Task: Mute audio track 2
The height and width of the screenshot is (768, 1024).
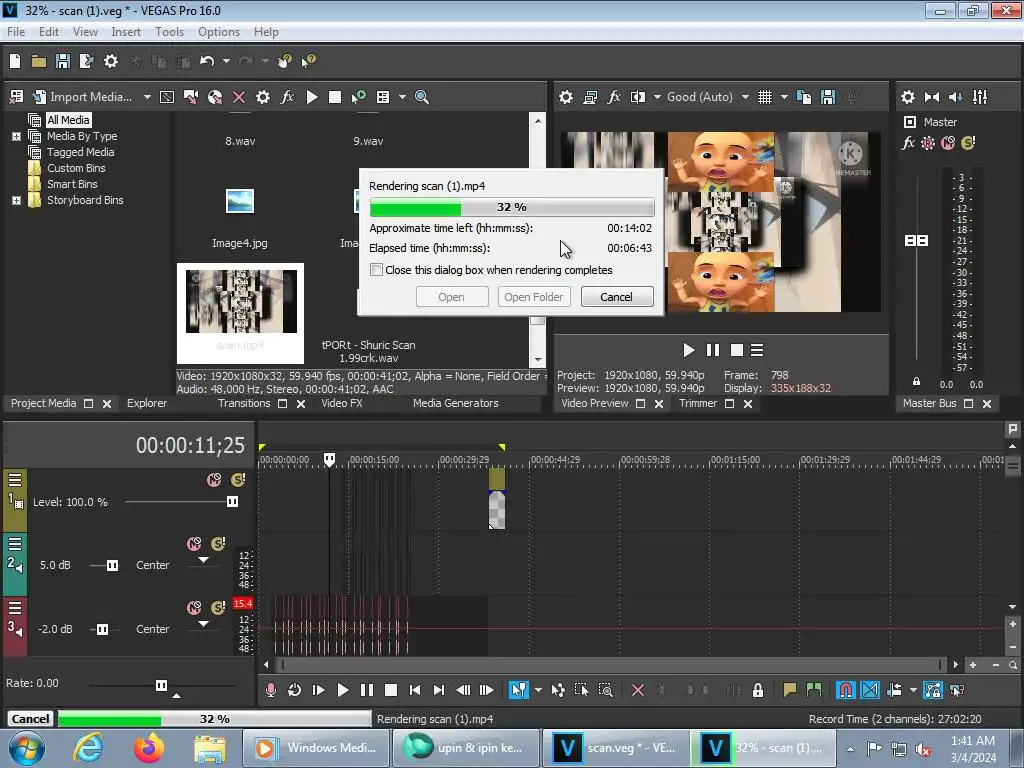Action: [x=194, y=544]
